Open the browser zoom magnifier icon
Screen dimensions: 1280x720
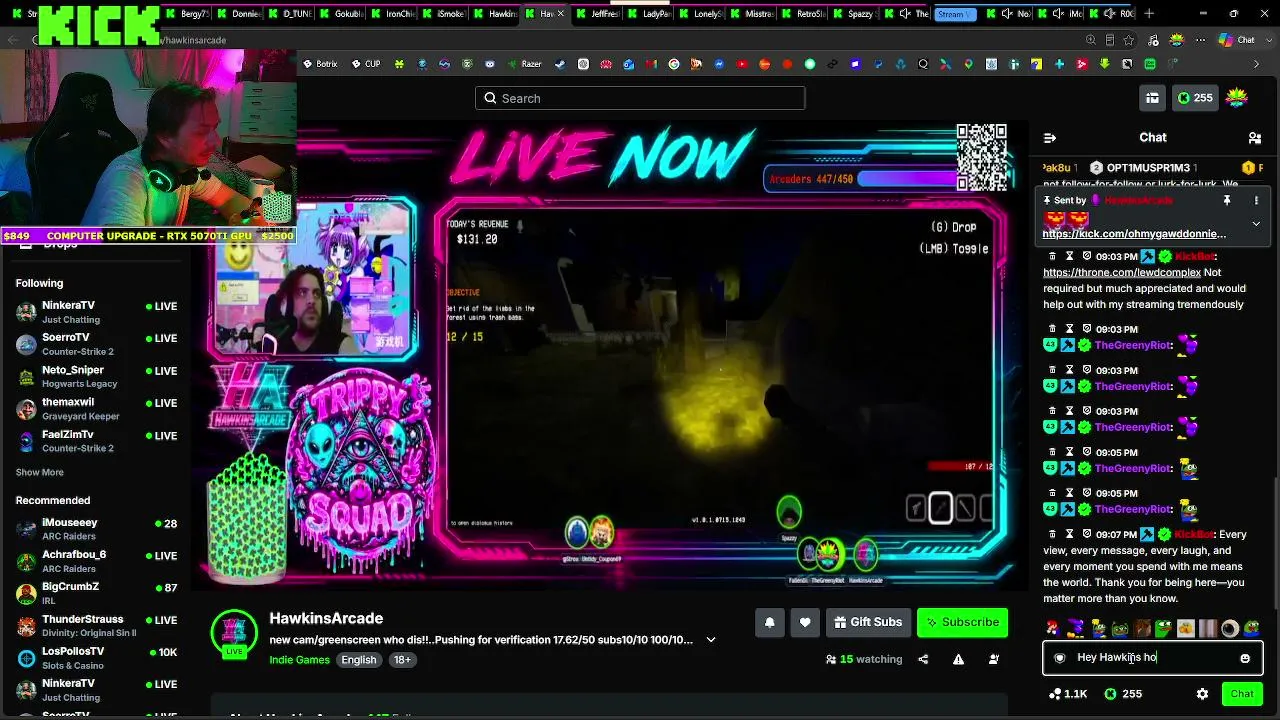(1091, 40)
